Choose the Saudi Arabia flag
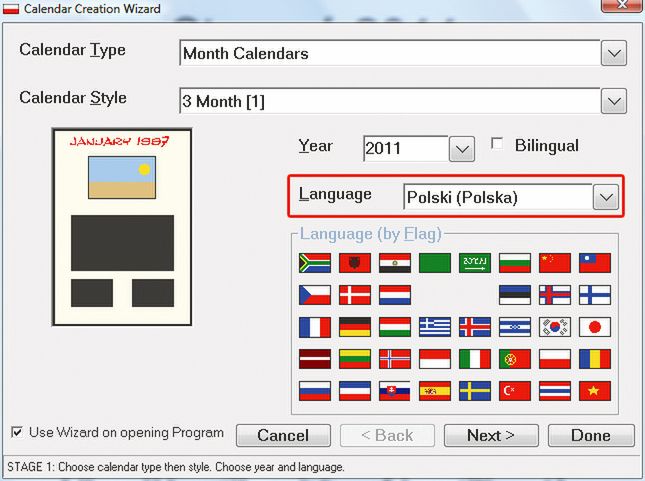The image size is (645, 481). click(475, 263)
